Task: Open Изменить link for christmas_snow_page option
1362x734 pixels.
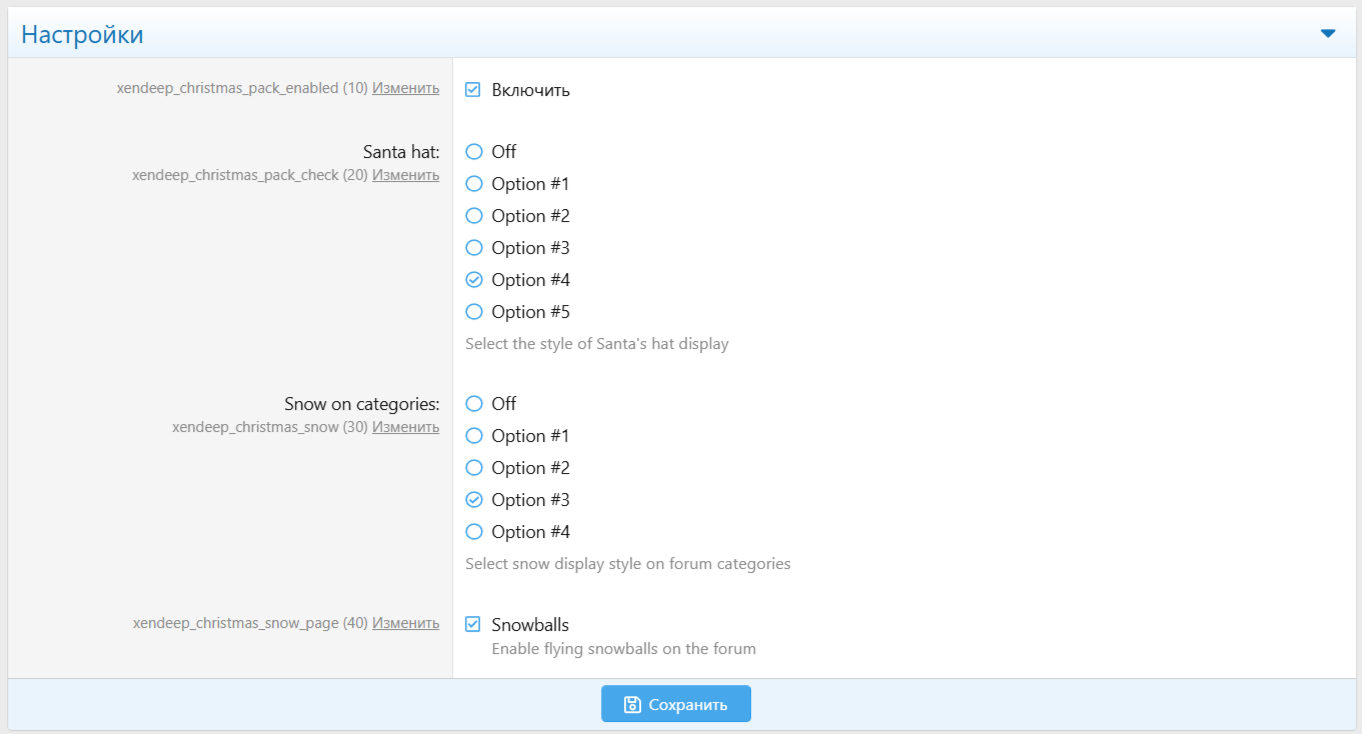Action: click(405, 623)
